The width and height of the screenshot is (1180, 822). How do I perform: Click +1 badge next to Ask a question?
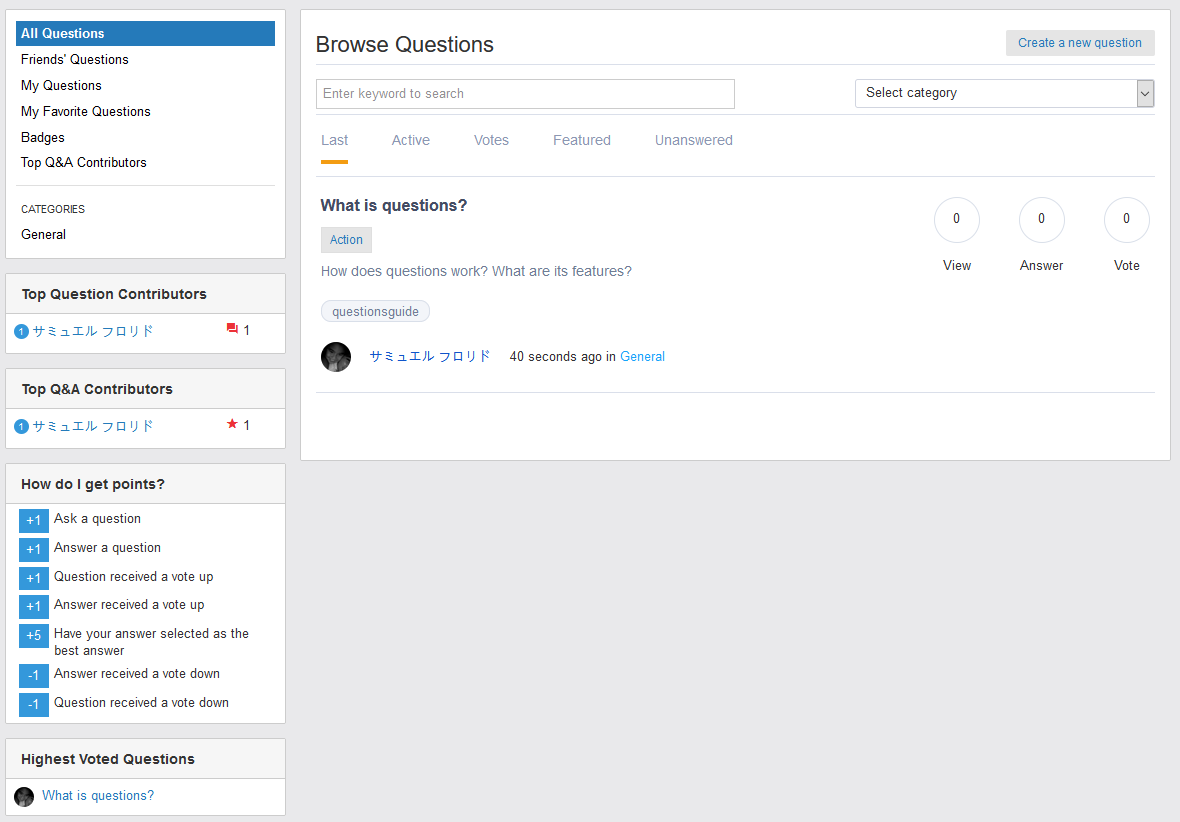click(34, 520)
